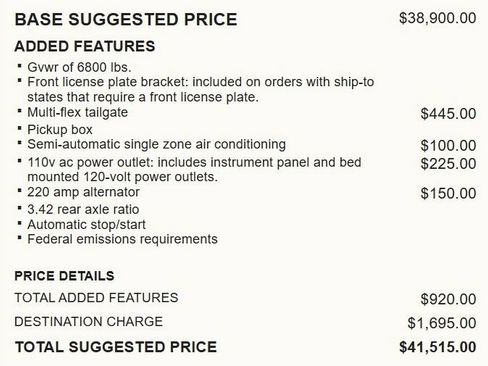Click the 220 amp alternator item
Screen dimensions: 488x366
83,192
